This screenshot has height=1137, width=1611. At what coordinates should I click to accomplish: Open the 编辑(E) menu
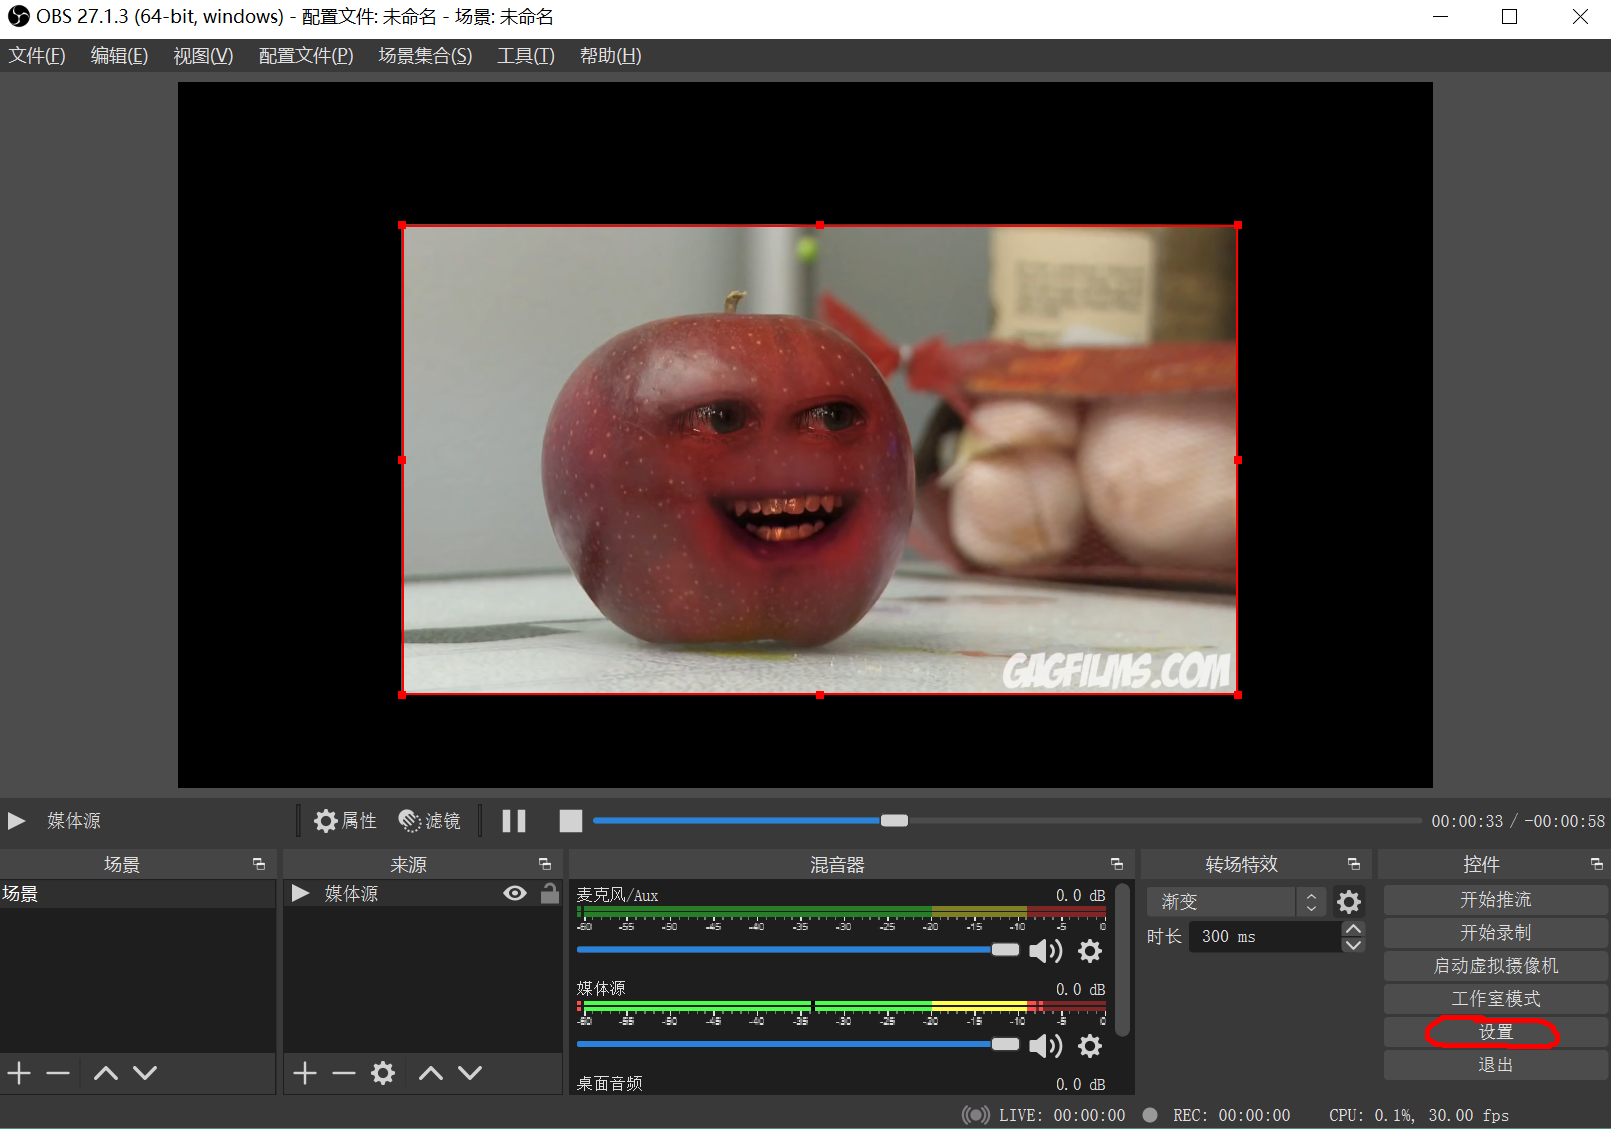(x=119, y=56)
